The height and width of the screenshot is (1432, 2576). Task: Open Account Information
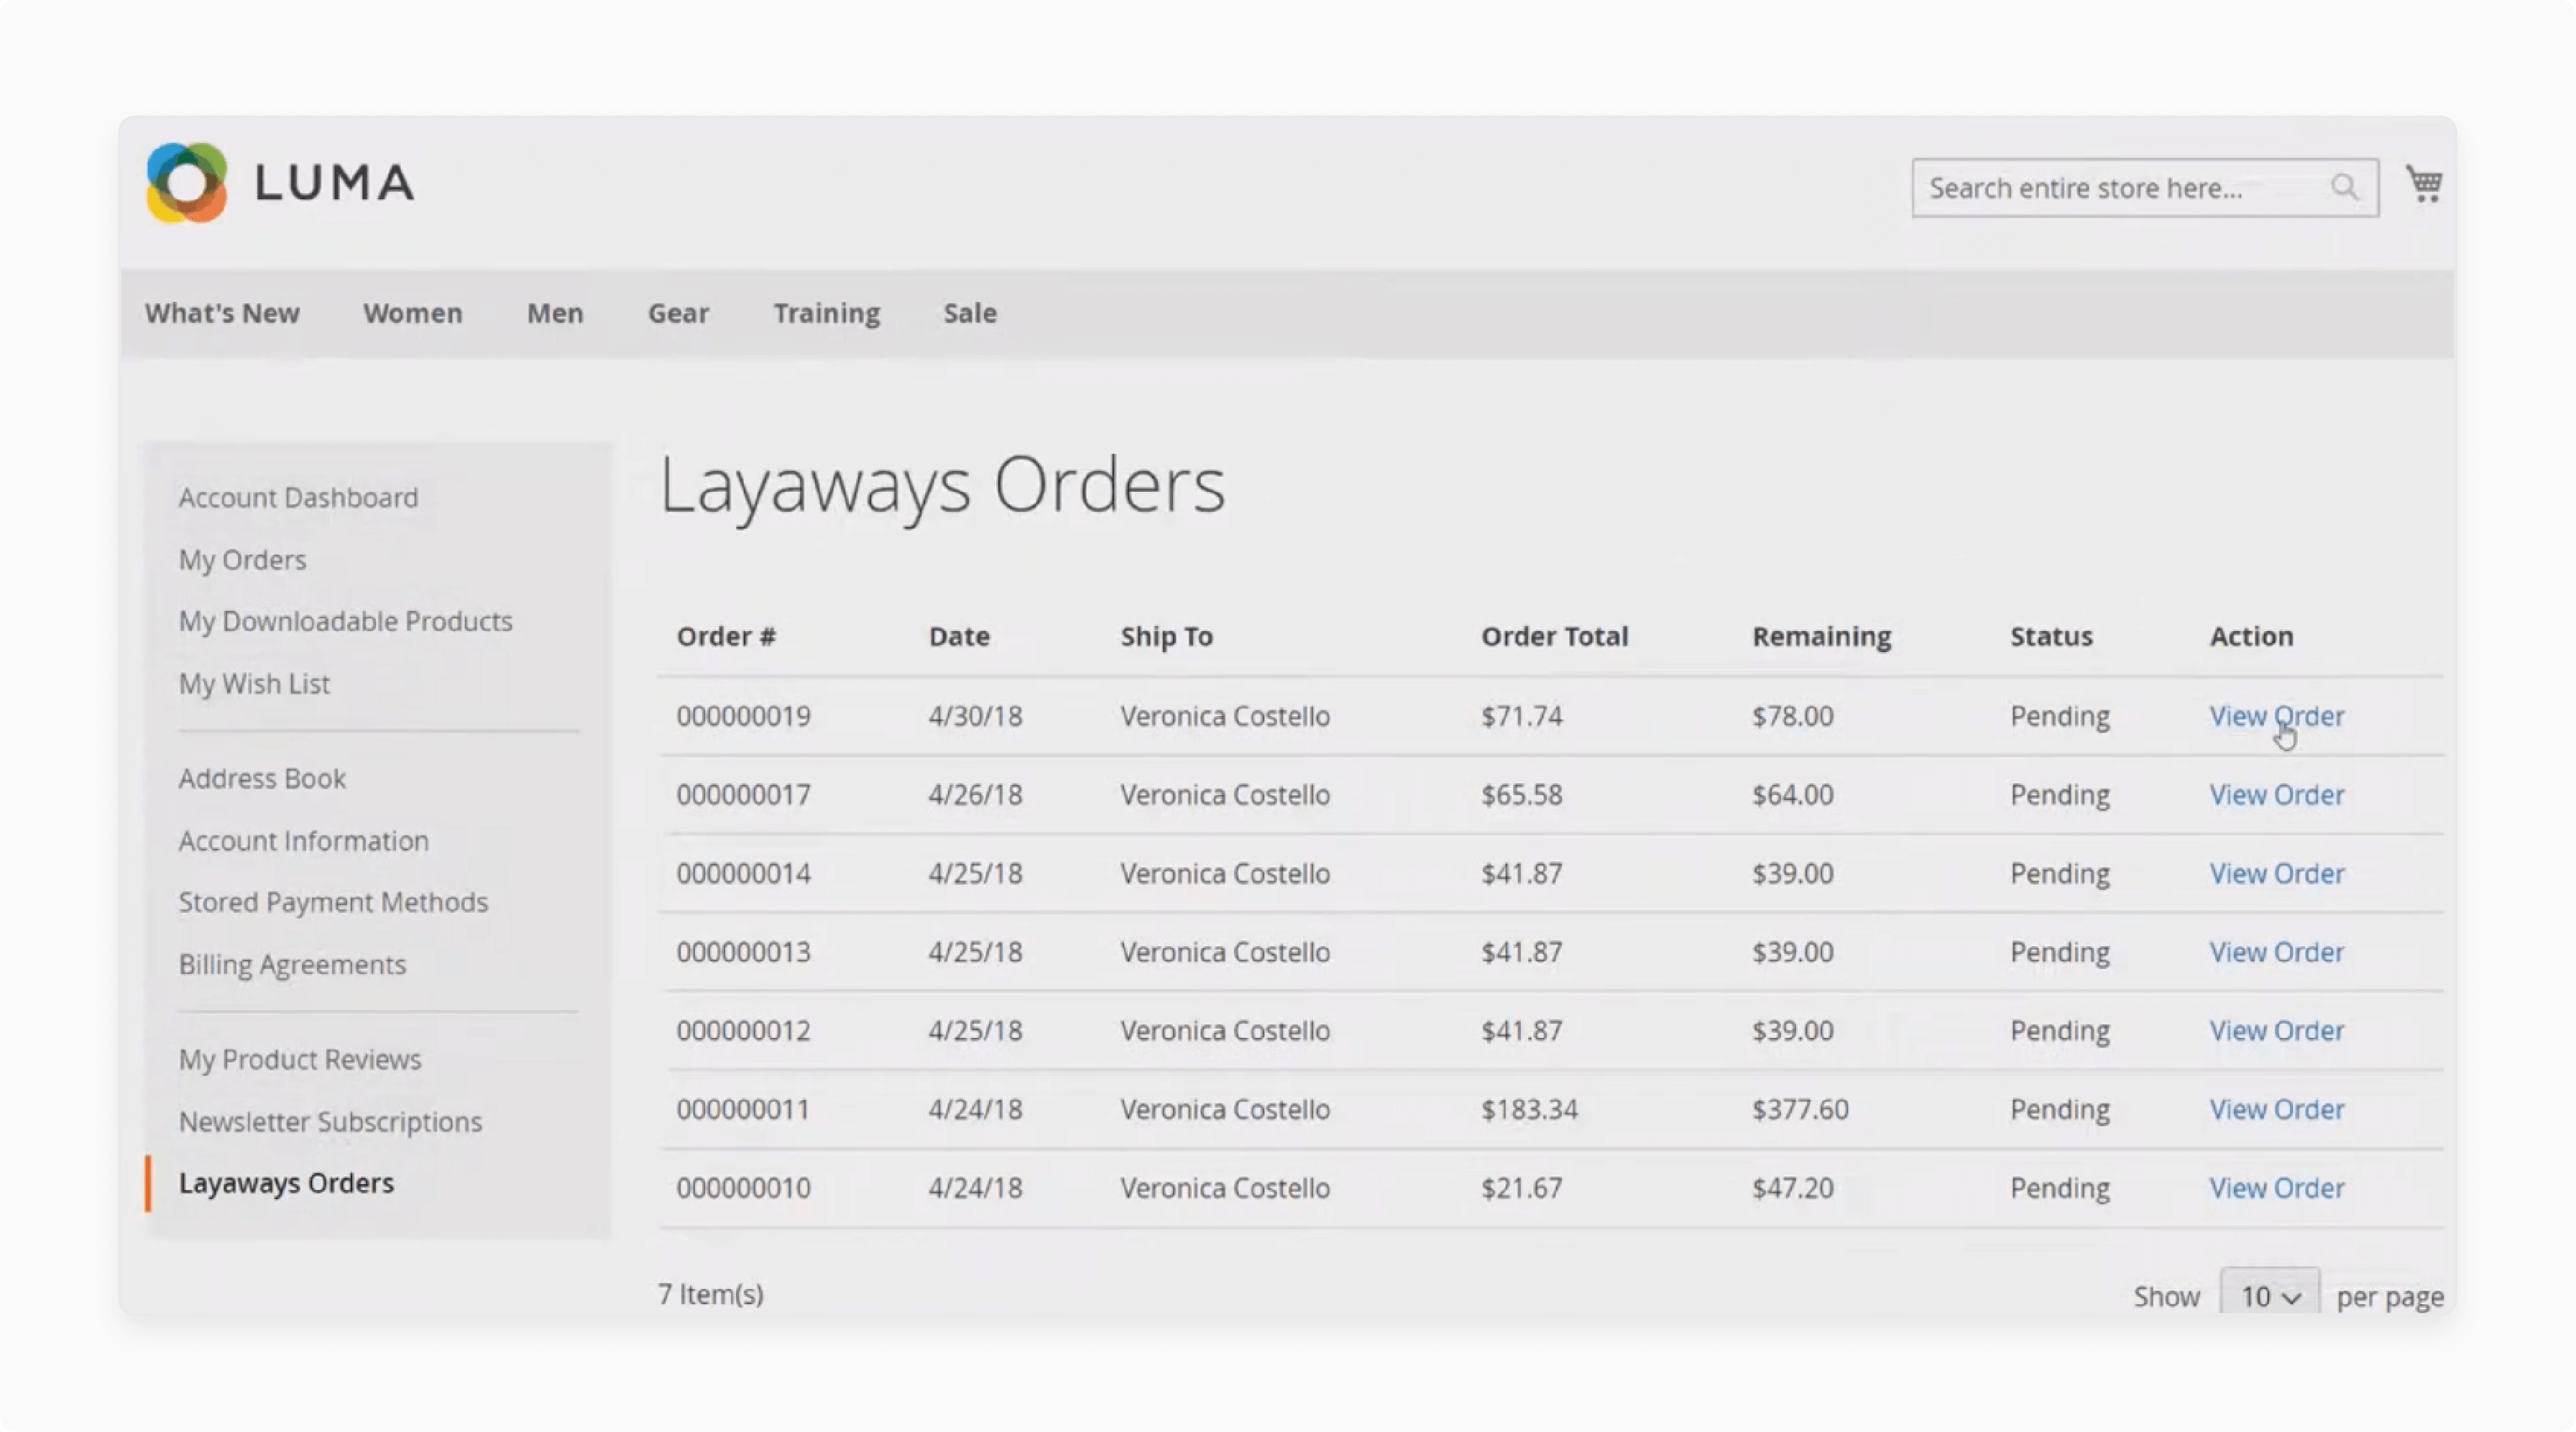(304, 841)
